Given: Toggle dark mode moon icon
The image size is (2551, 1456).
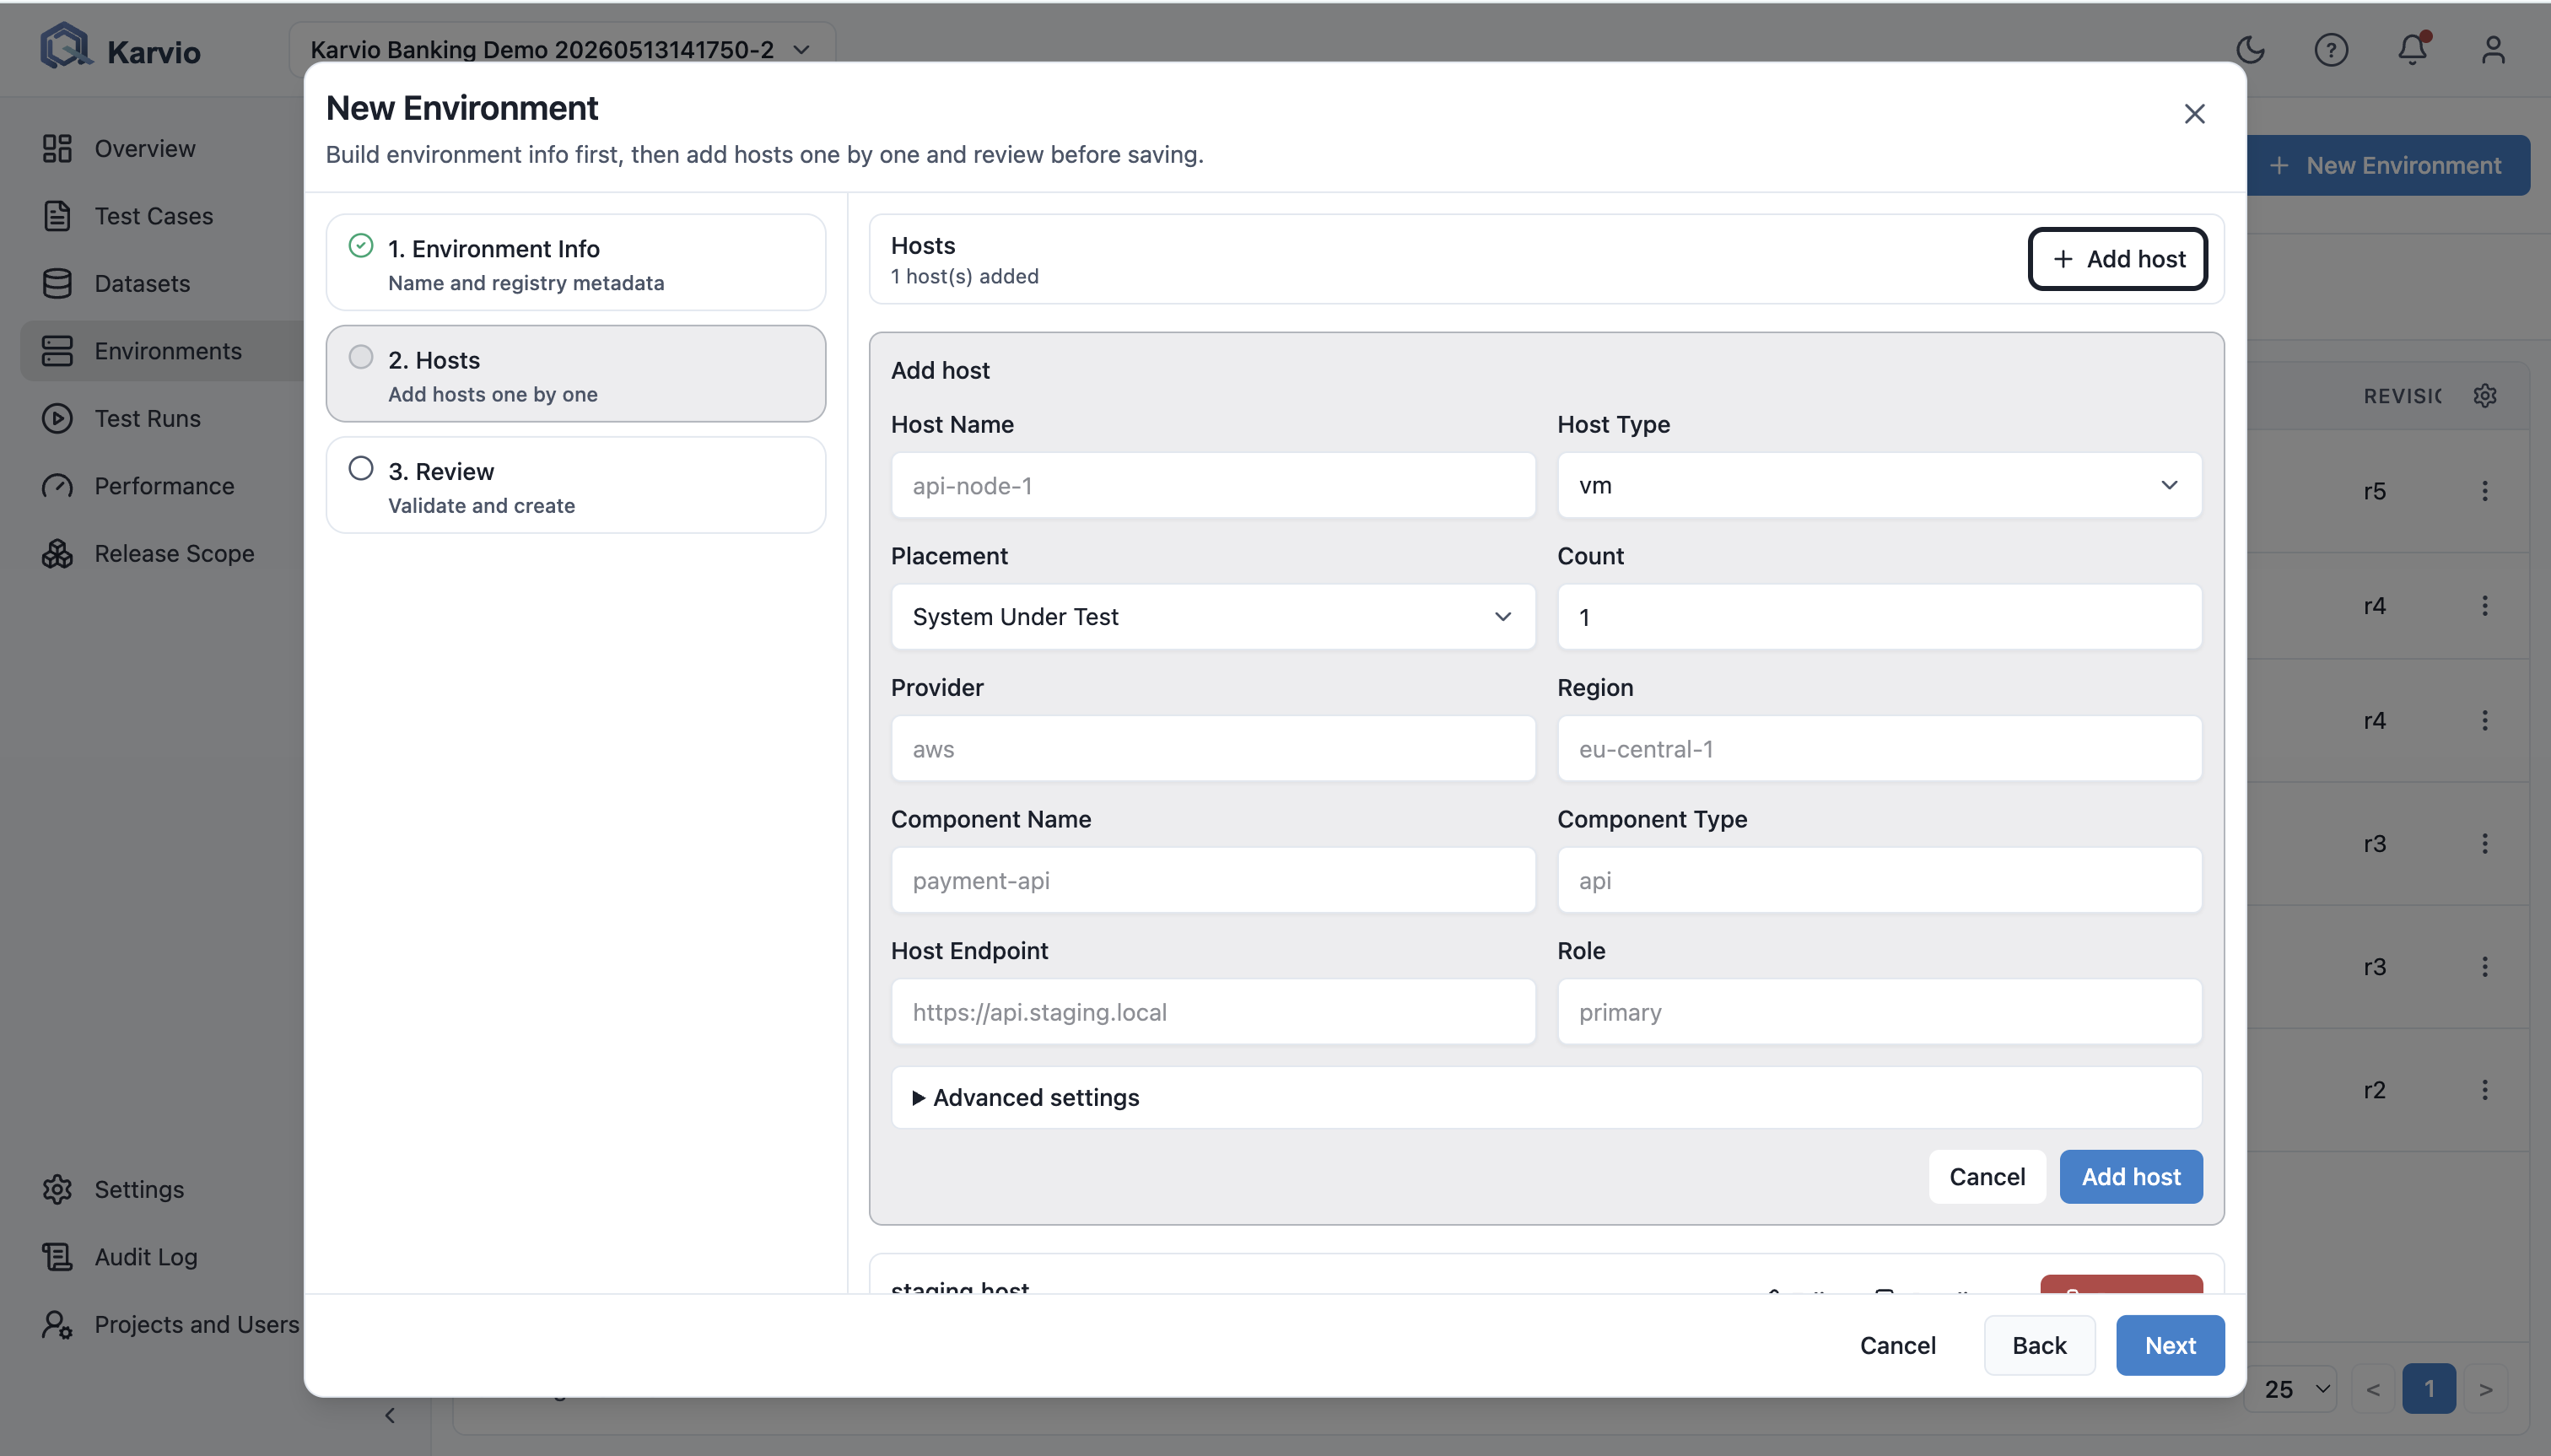Looking at the screenshot, I should (2250, 49).
